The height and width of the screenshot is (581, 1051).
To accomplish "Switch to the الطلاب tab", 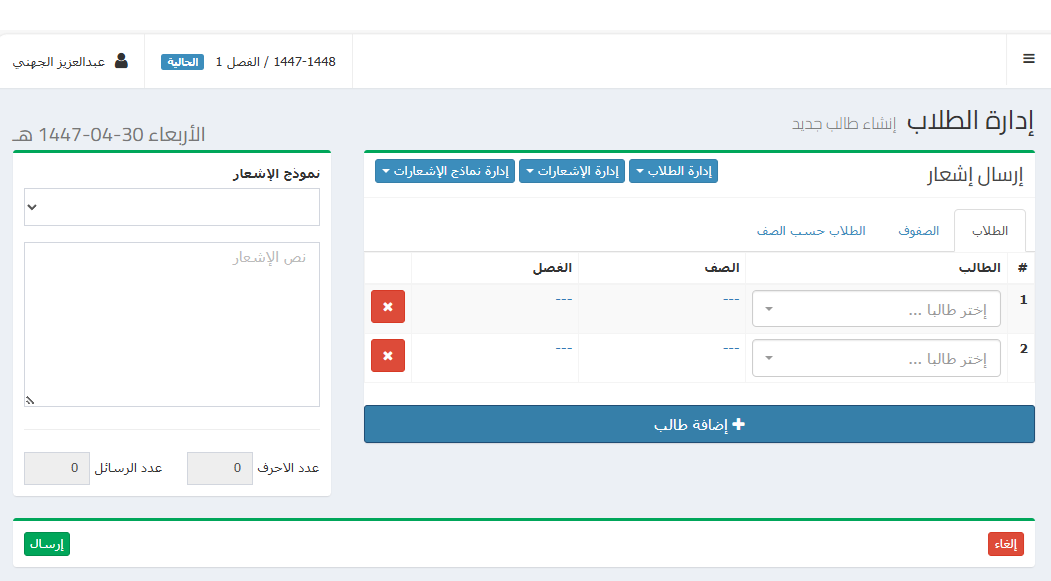I will pos(989,231).
